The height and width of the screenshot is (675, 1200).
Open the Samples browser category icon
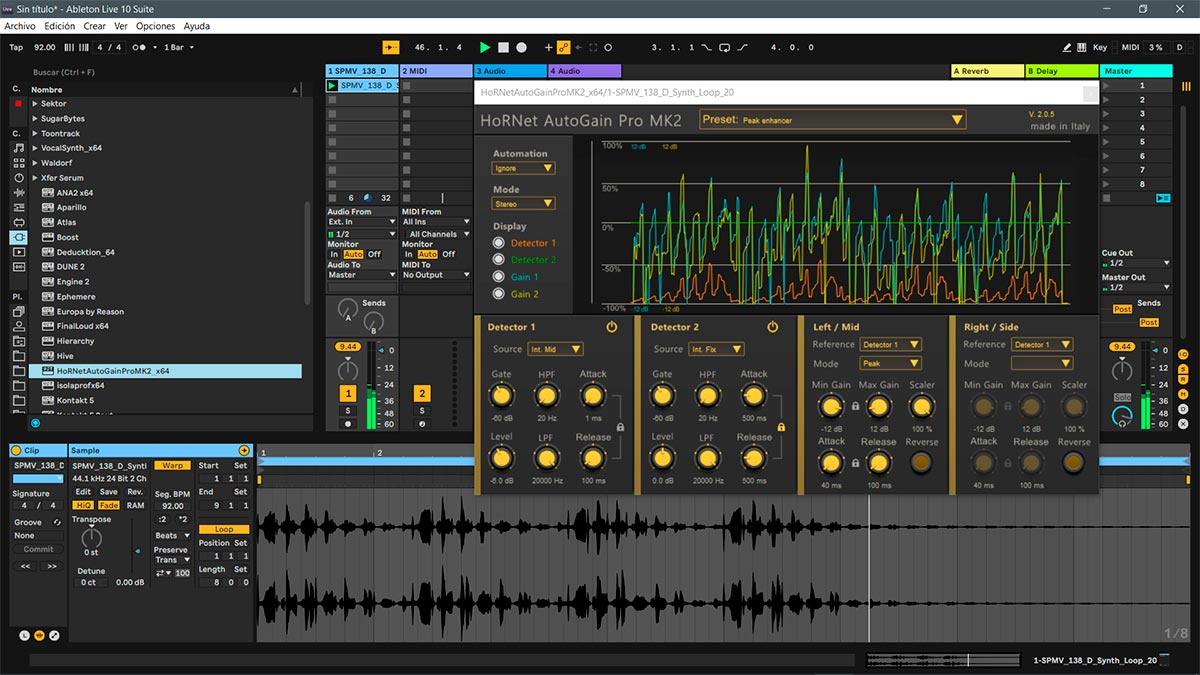coord(18,268)
